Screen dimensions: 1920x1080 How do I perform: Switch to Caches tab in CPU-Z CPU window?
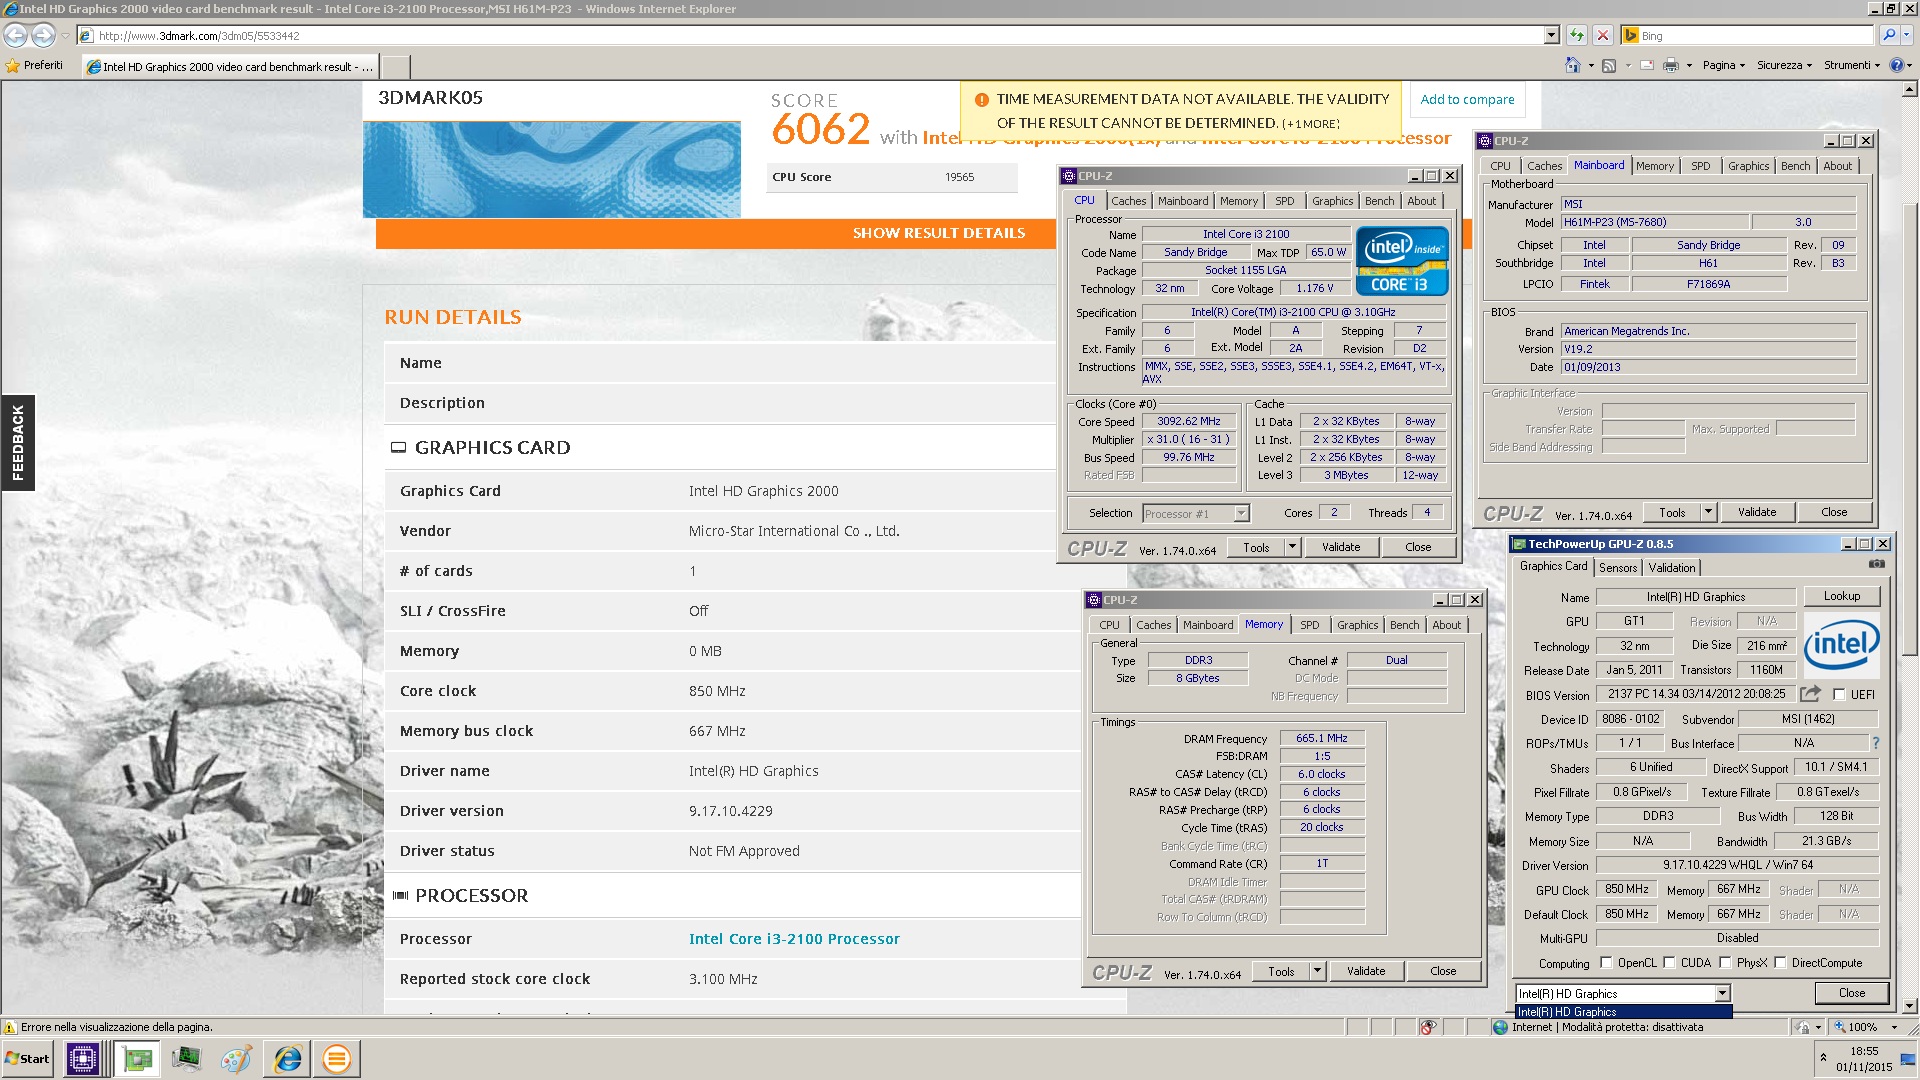pyautogui.click(x=1129, y=201)
